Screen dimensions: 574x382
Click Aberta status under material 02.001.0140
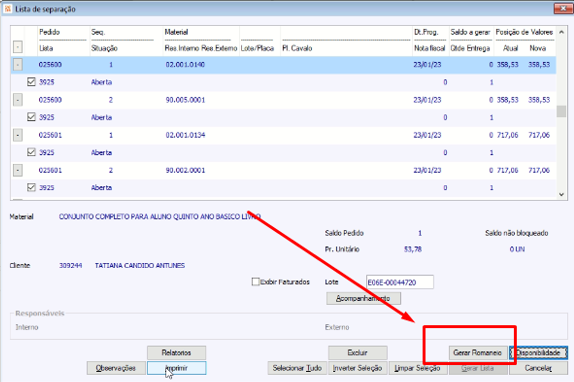(x=102, y=82)
